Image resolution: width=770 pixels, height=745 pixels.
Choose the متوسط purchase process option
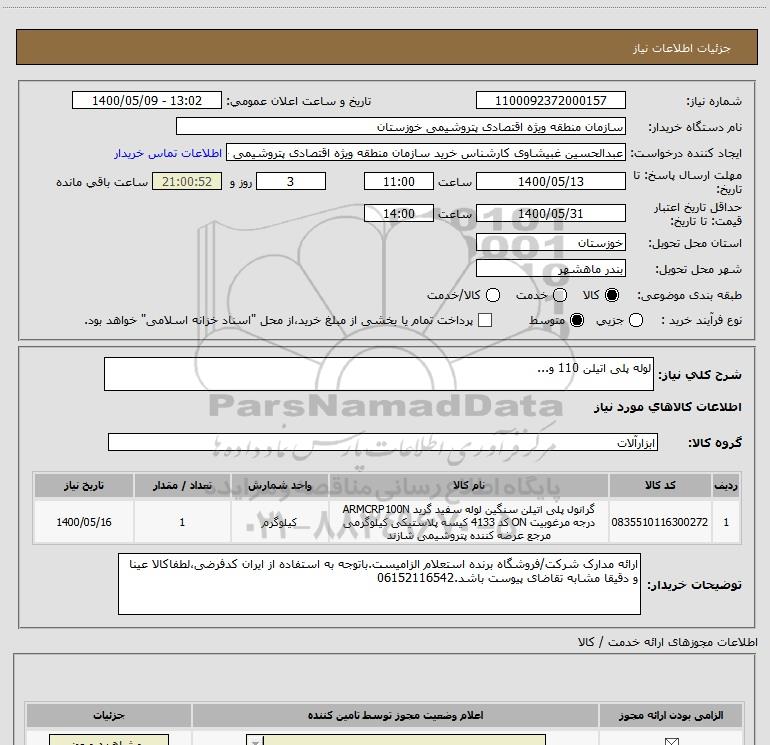tap(577, 321)
